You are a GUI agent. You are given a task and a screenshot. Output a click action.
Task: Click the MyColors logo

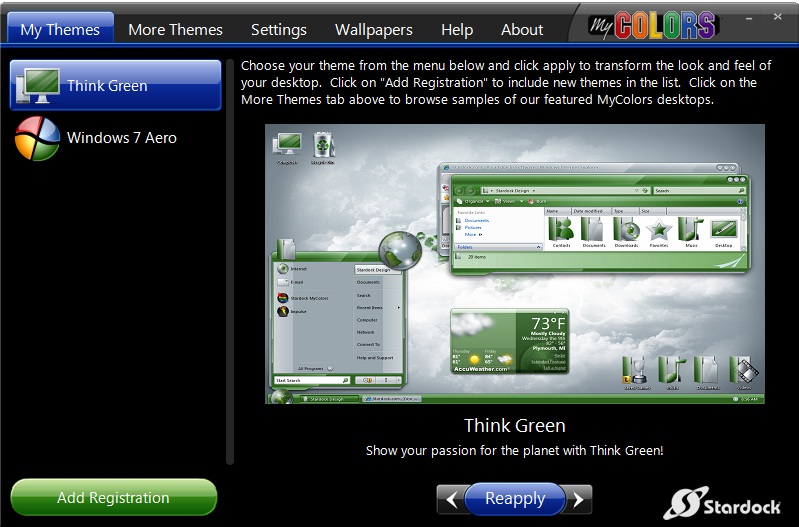[x=653, y=25]
